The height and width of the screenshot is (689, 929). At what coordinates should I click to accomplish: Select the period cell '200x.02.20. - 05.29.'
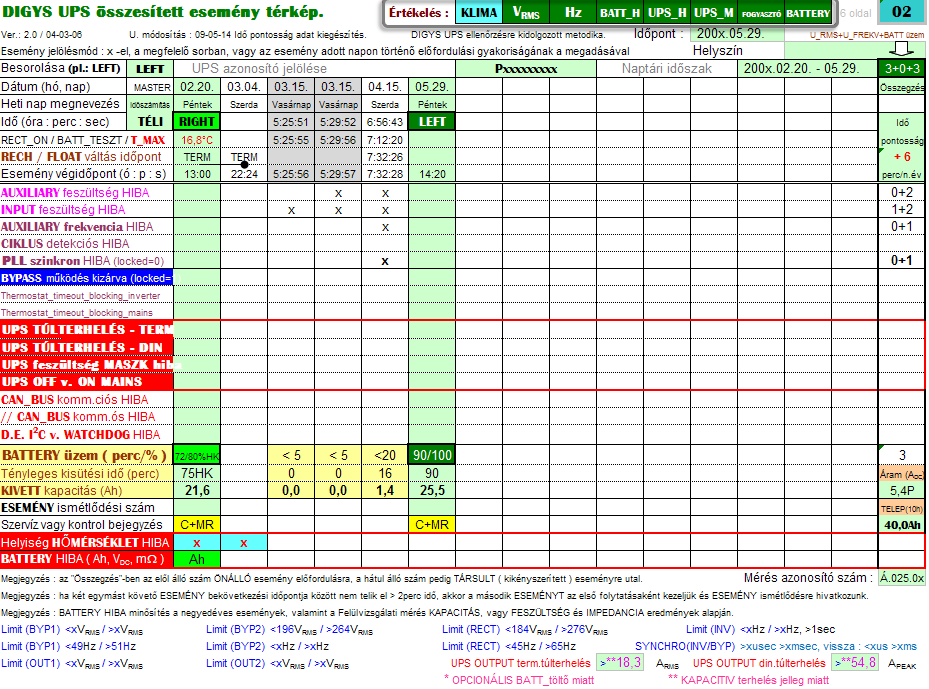807,69
